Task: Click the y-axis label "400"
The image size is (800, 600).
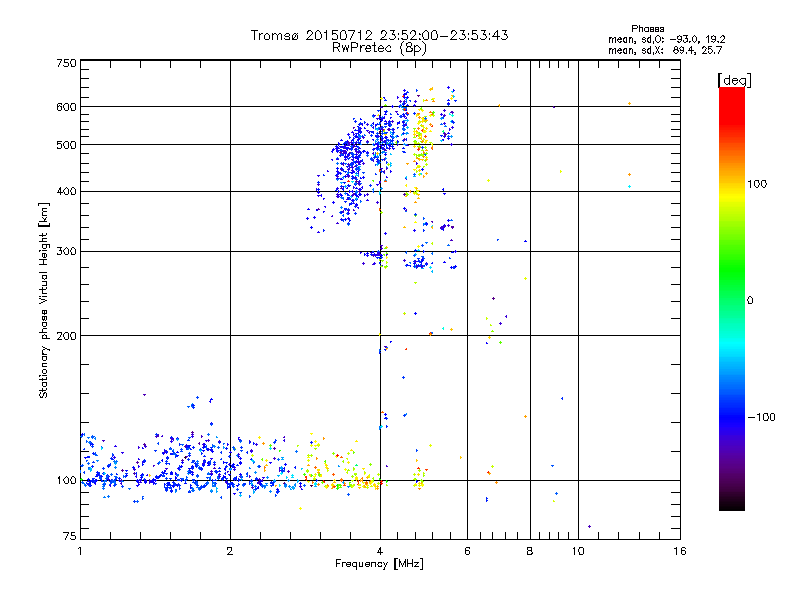Action: (x=66, y=192)
